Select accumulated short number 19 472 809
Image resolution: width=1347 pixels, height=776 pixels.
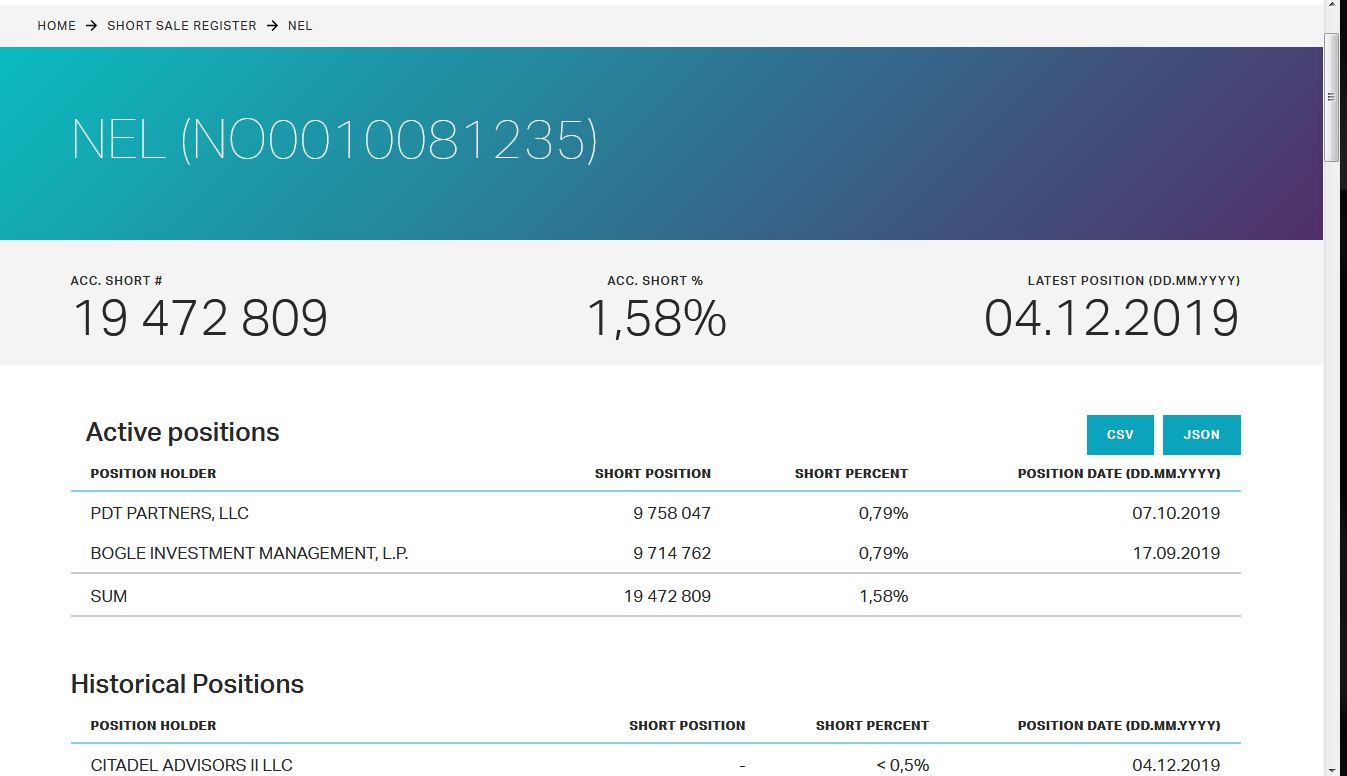pos(200,318)
